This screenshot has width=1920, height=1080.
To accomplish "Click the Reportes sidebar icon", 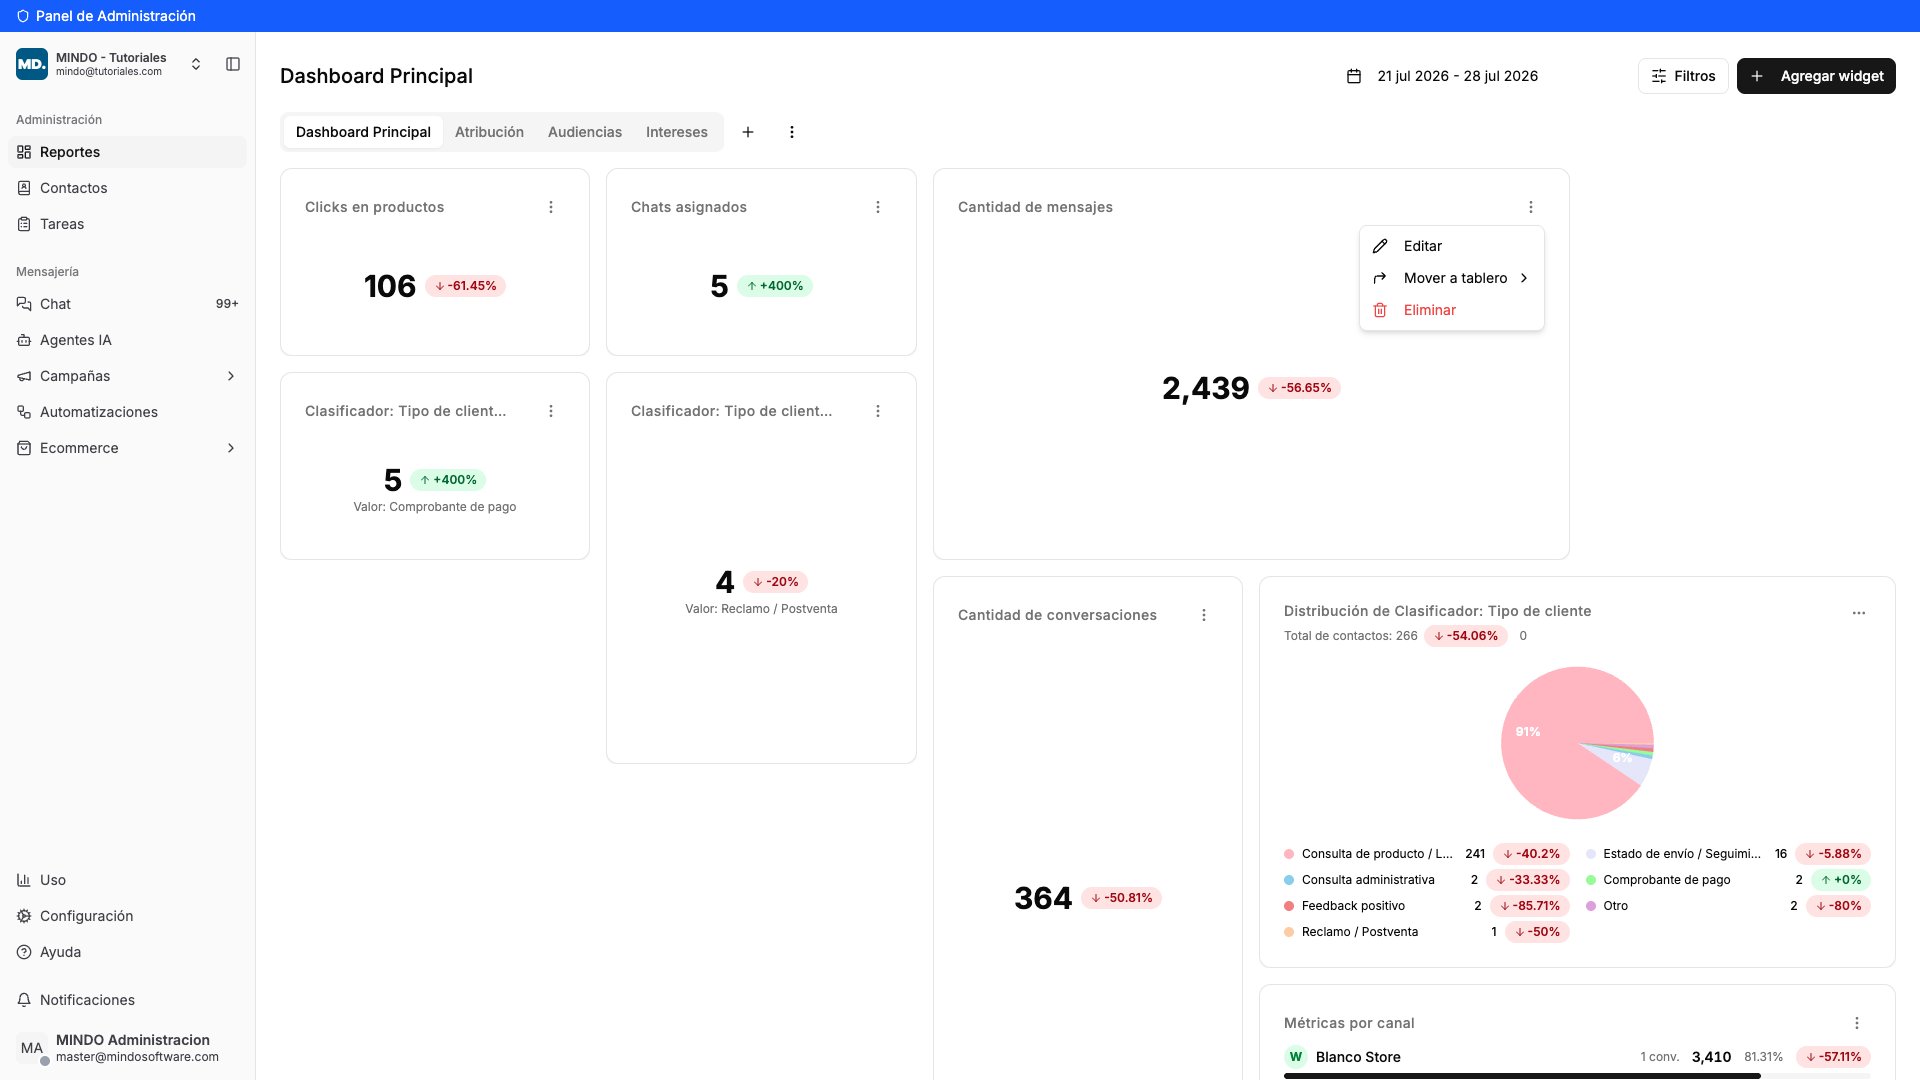I will [x=24, y=152].
